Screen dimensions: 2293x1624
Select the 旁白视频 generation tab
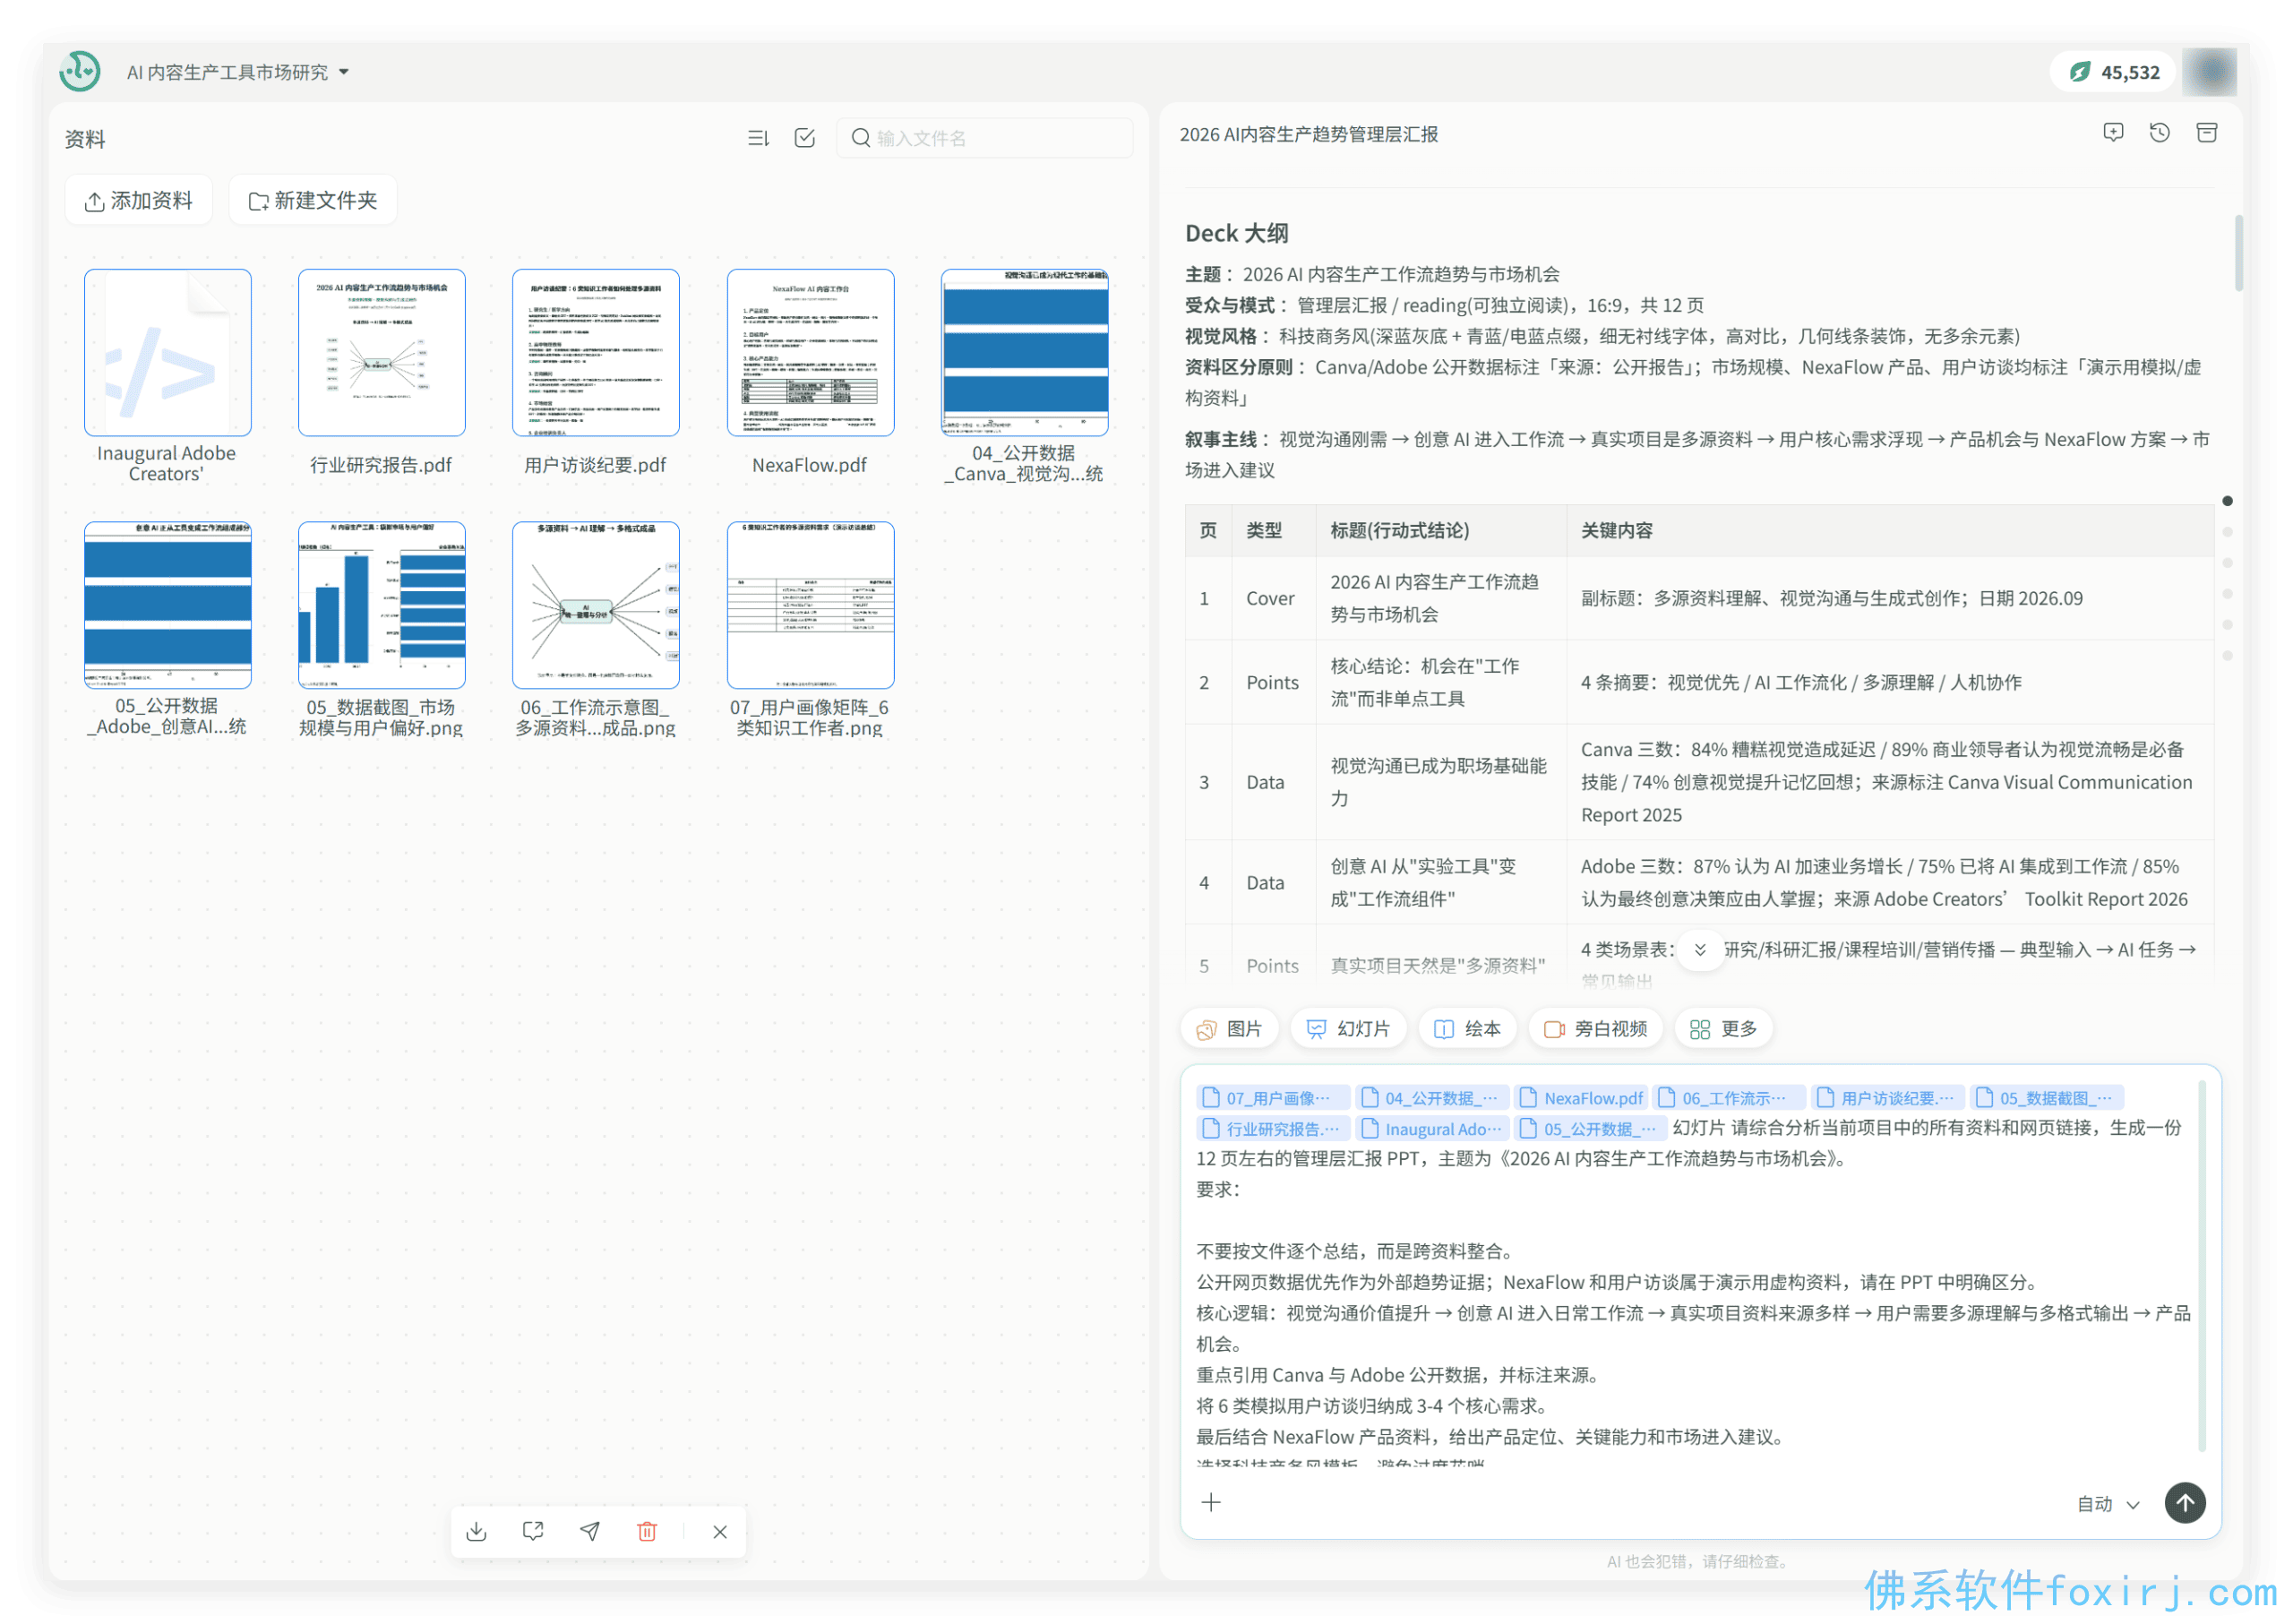pos(1594,1028)
